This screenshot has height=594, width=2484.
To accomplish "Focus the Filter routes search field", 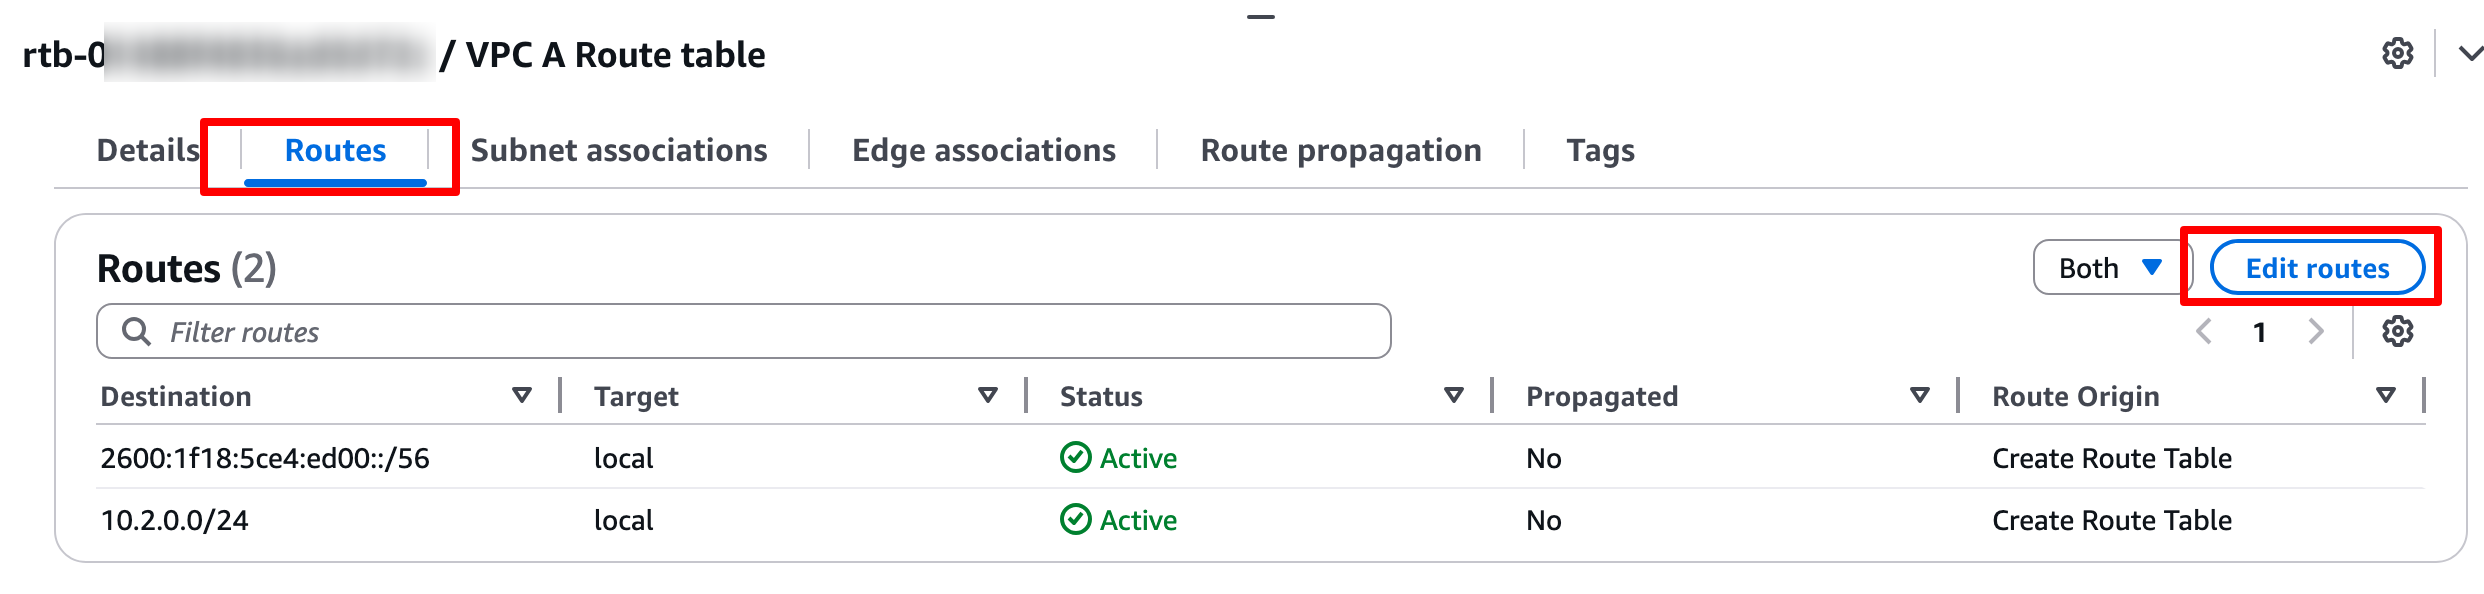I will coord(760,331).
